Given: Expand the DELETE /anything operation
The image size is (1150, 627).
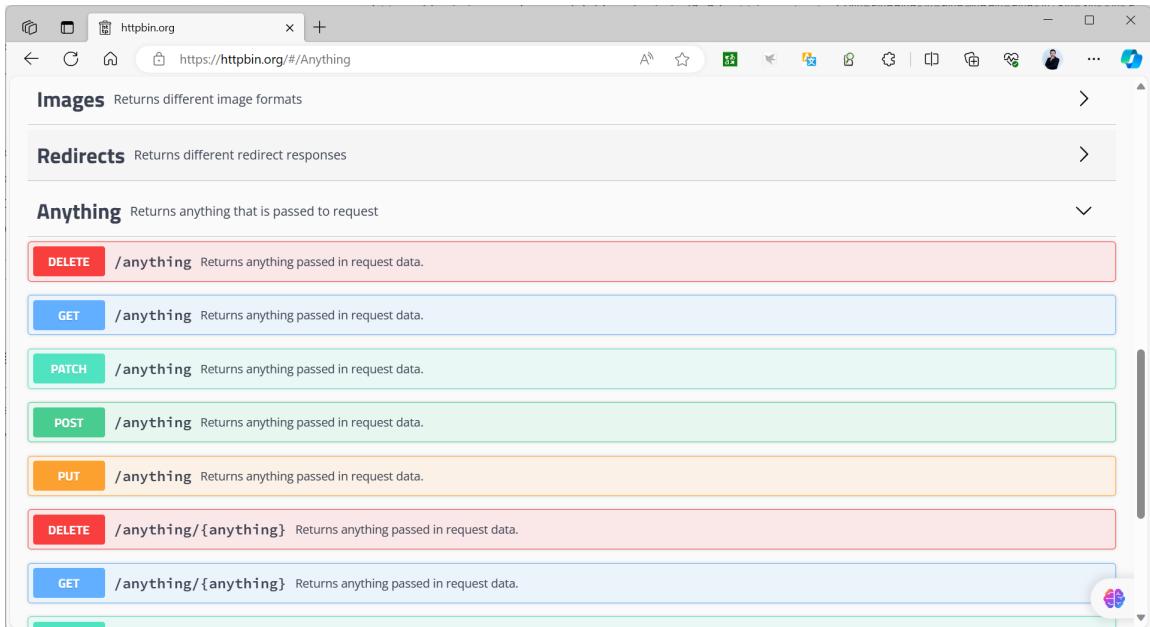Looking at the screenshot, I should (571, 262).
